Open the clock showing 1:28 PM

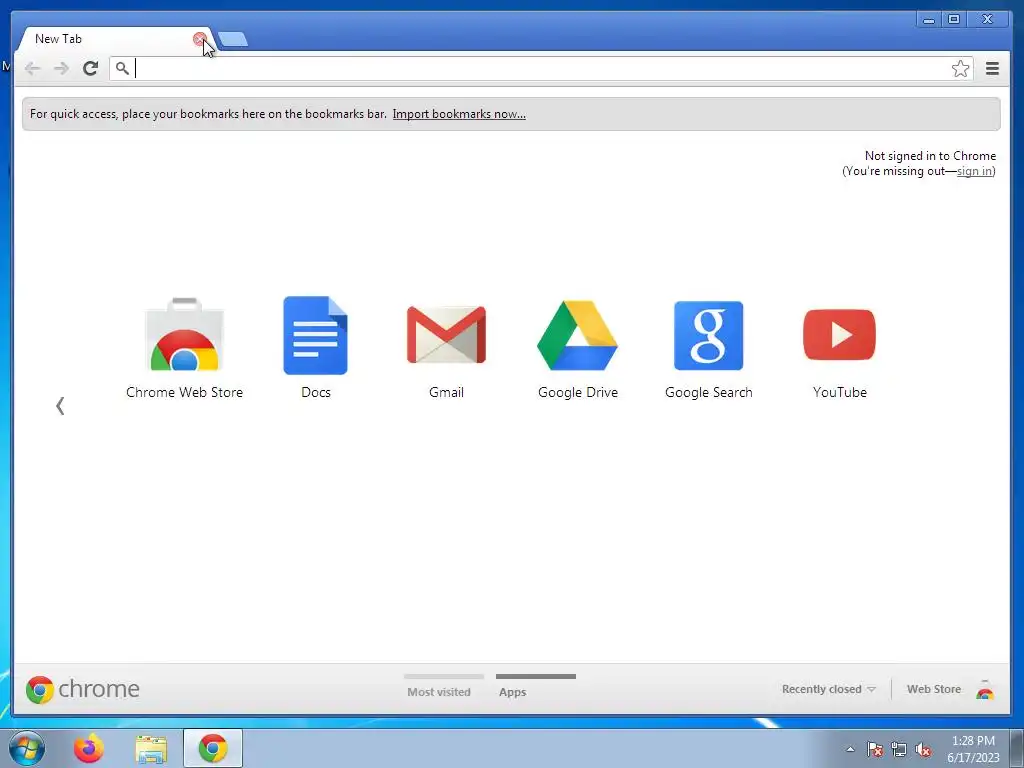click(973, 749)
